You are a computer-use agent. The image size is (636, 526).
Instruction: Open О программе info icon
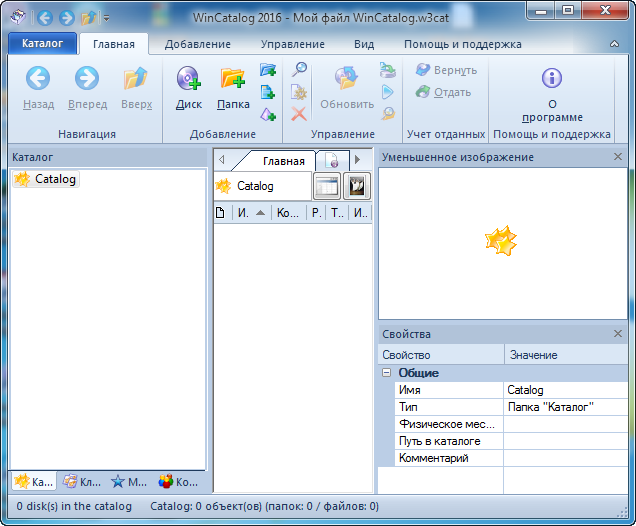coord(551,79)
